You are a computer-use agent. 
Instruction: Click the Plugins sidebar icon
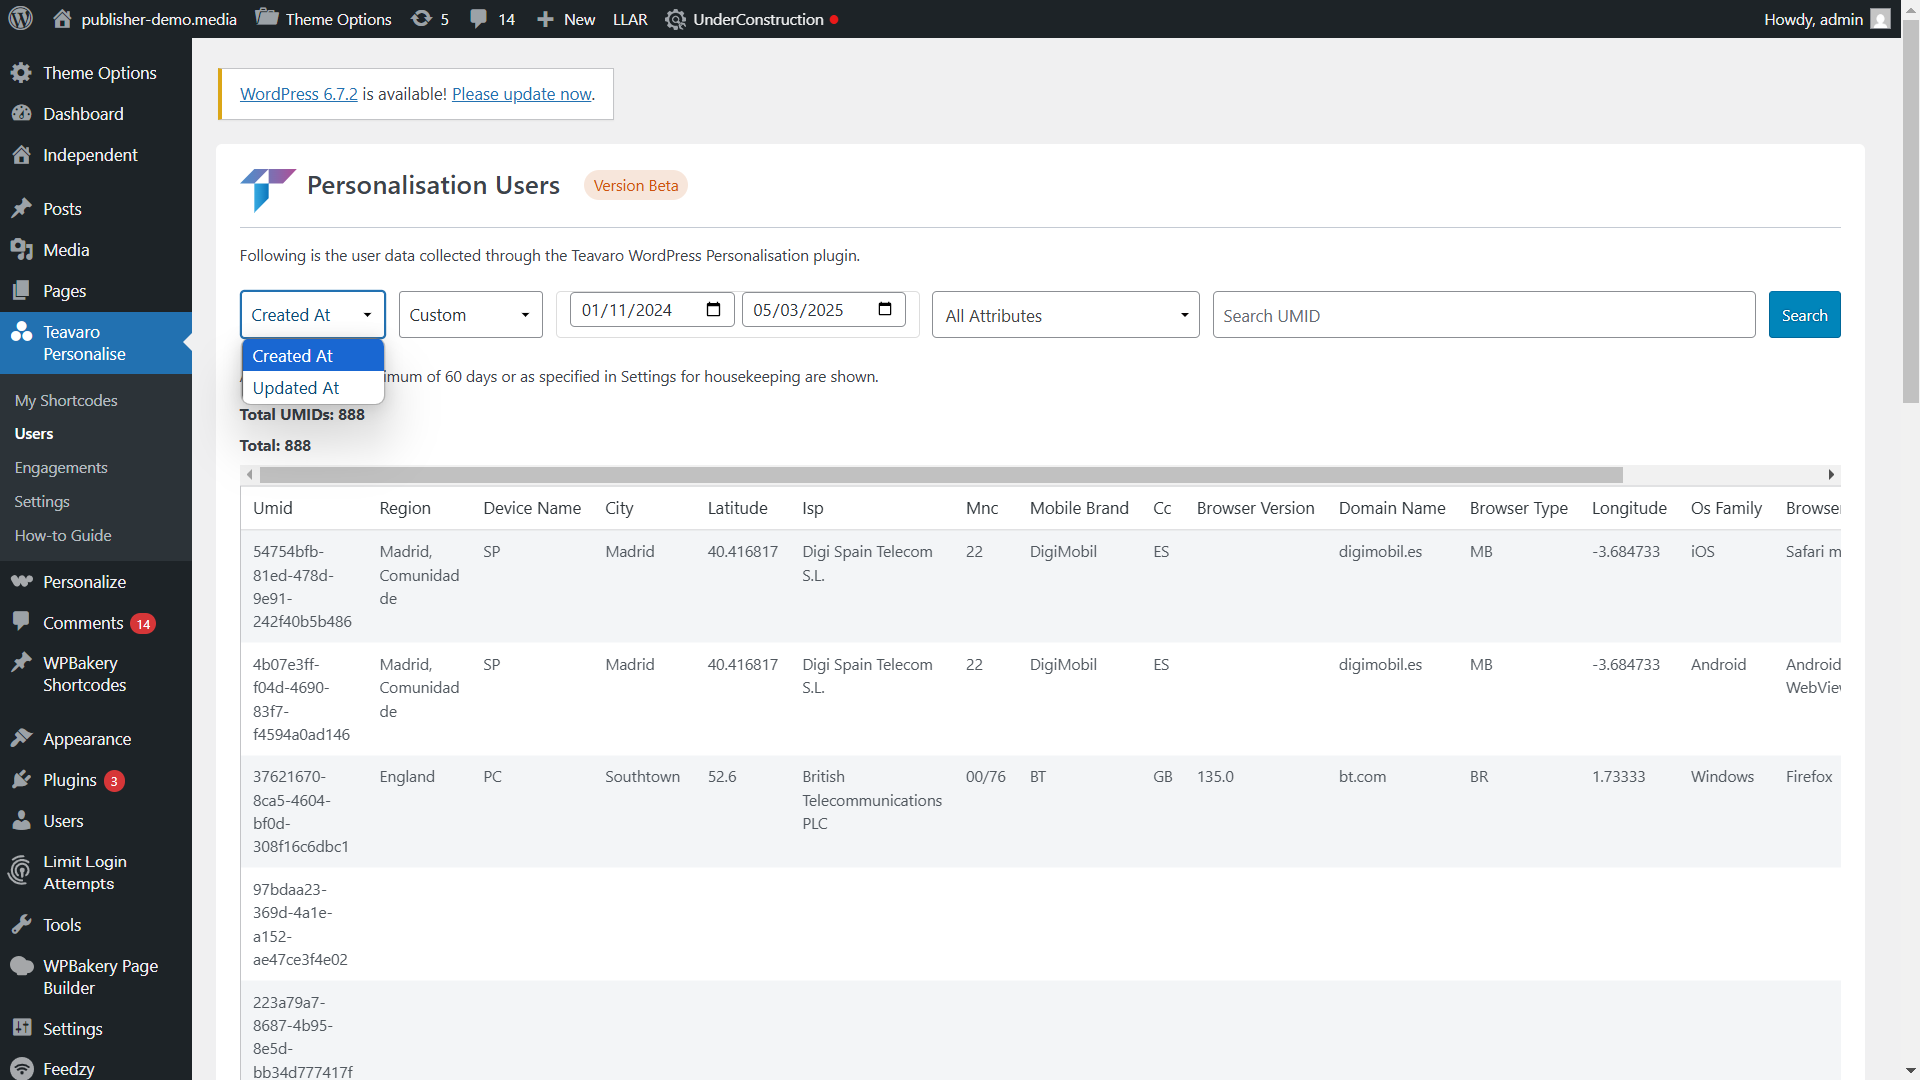[x=22, y=780]
